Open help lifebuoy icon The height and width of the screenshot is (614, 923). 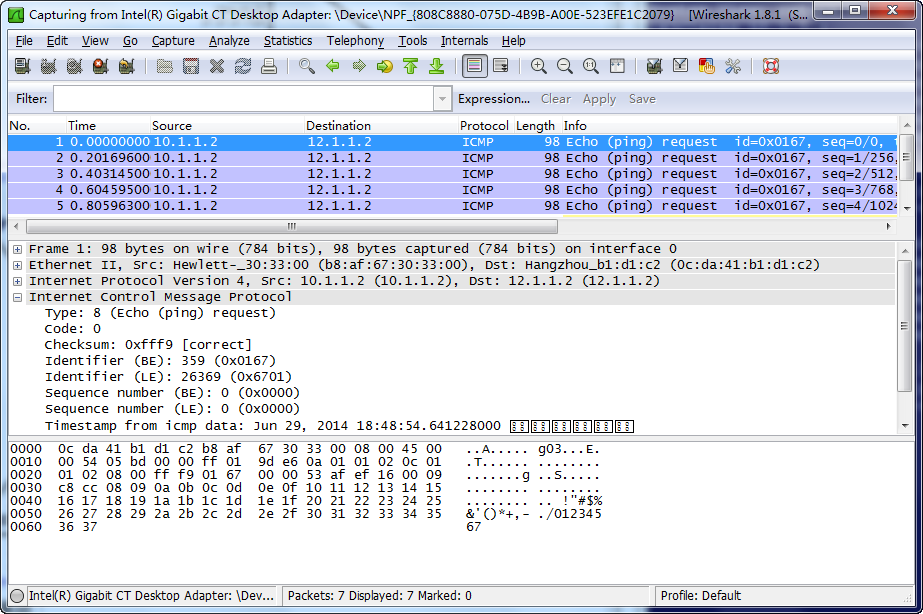coord(771,66)
